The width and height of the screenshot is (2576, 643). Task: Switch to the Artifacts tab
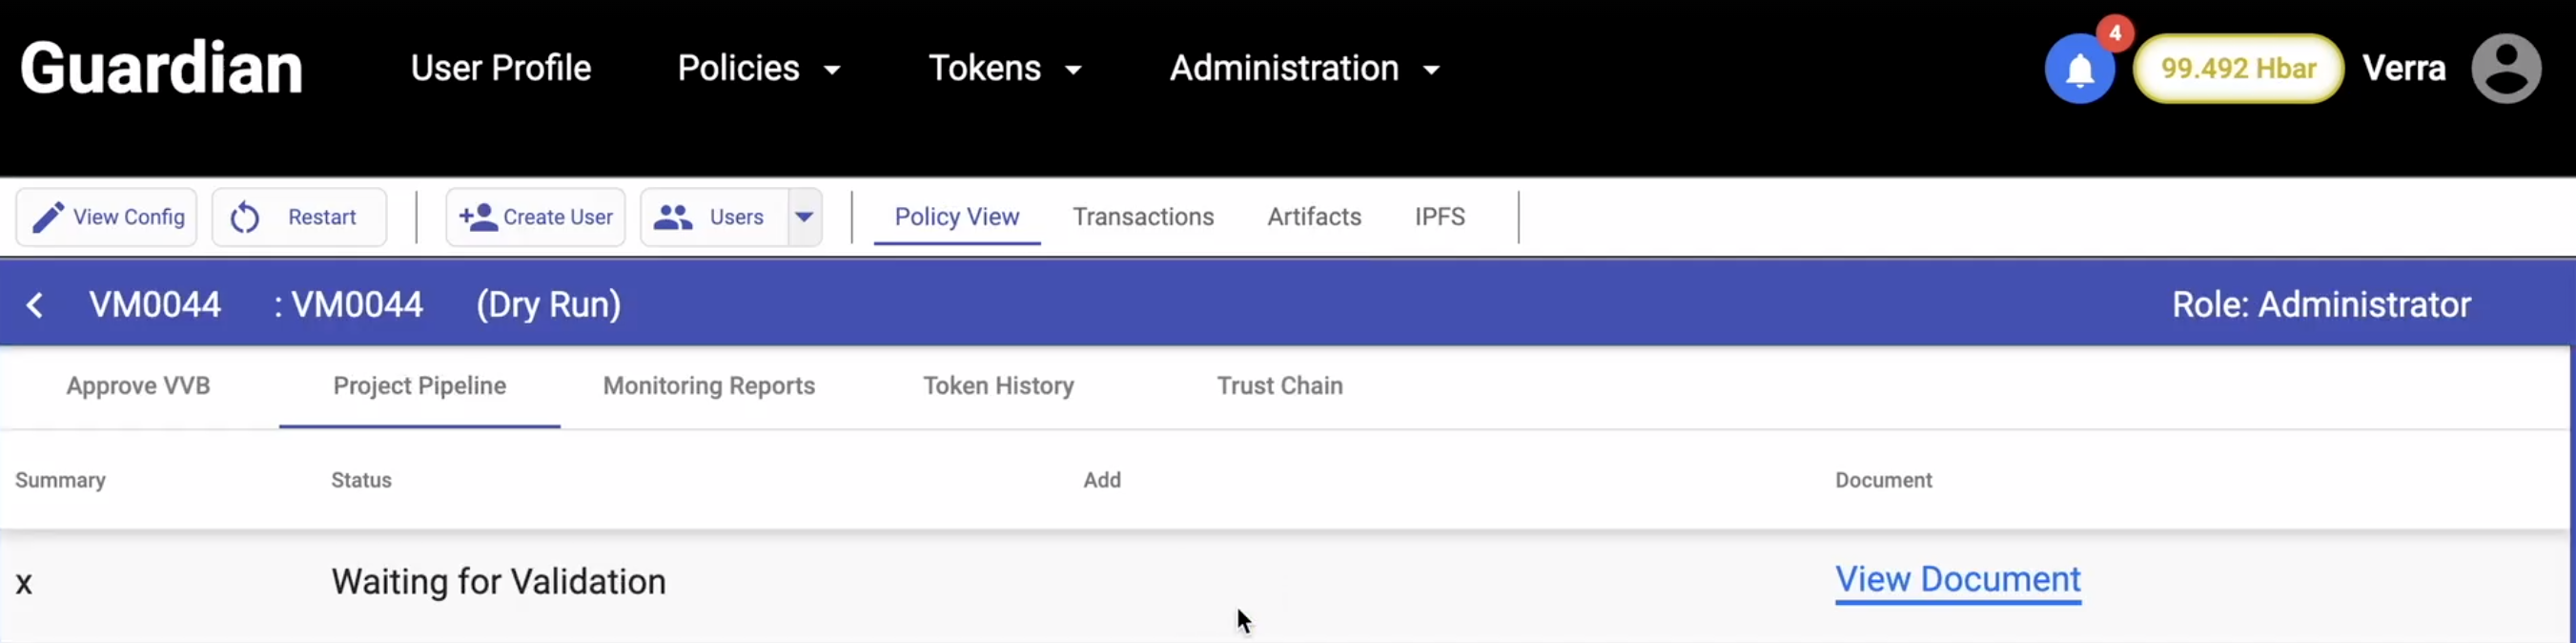pos(1314,217)
